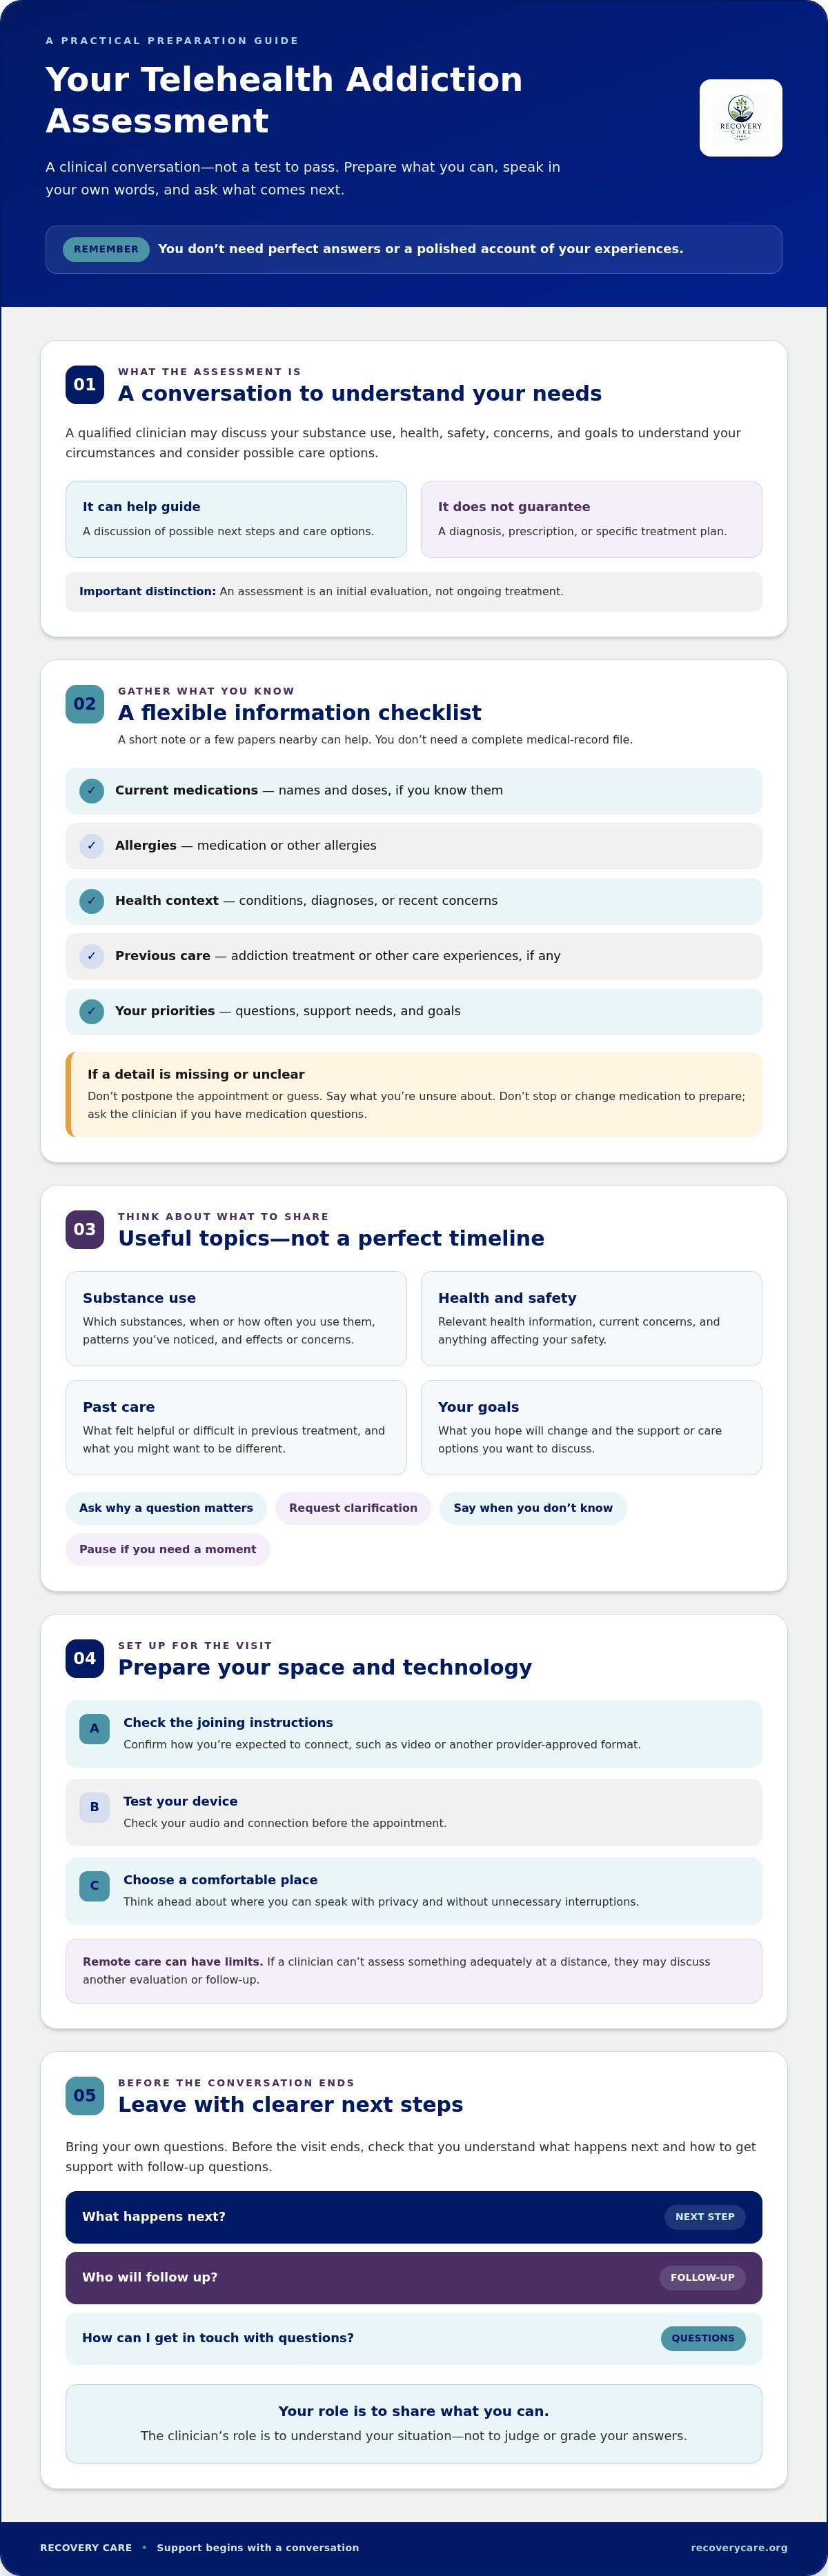Select the 01 section number badge
The height and width of the screenshot is (2576, 828).
(x=85, y=385)
